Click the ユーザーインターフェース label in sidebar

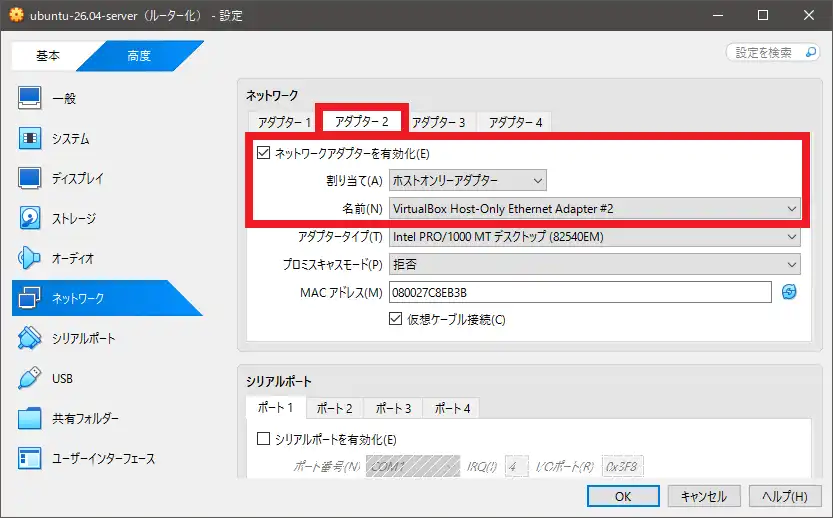(104, 458)
